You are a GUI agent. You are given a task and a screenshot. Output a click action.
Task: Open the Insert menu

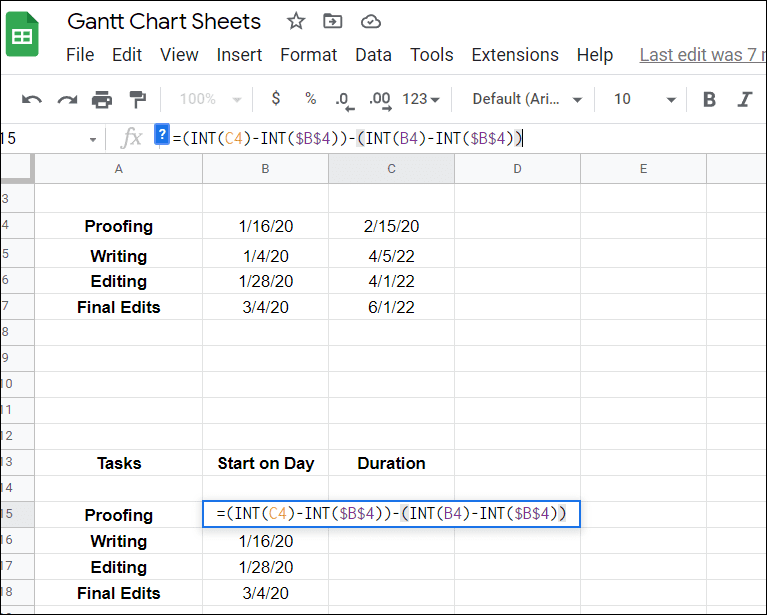pyautogui.click(x=239, y=55)
